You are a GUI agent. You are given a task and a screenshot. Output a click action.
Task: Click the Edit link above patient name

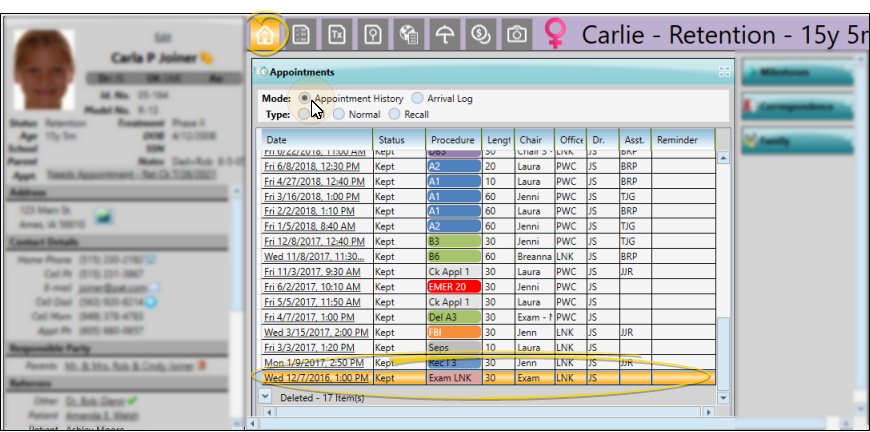point(162,37)
